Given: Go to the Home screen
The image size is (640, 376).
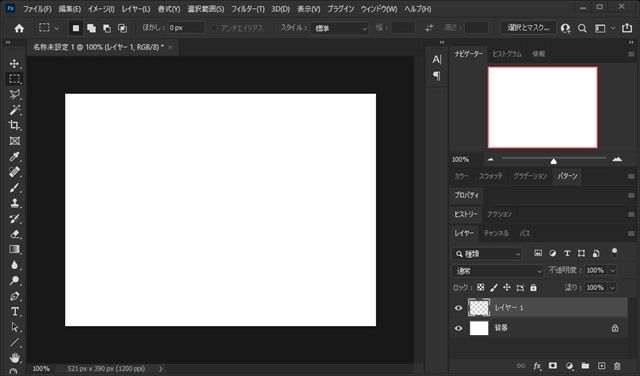Looking at the screenshot, I should 19,28.
